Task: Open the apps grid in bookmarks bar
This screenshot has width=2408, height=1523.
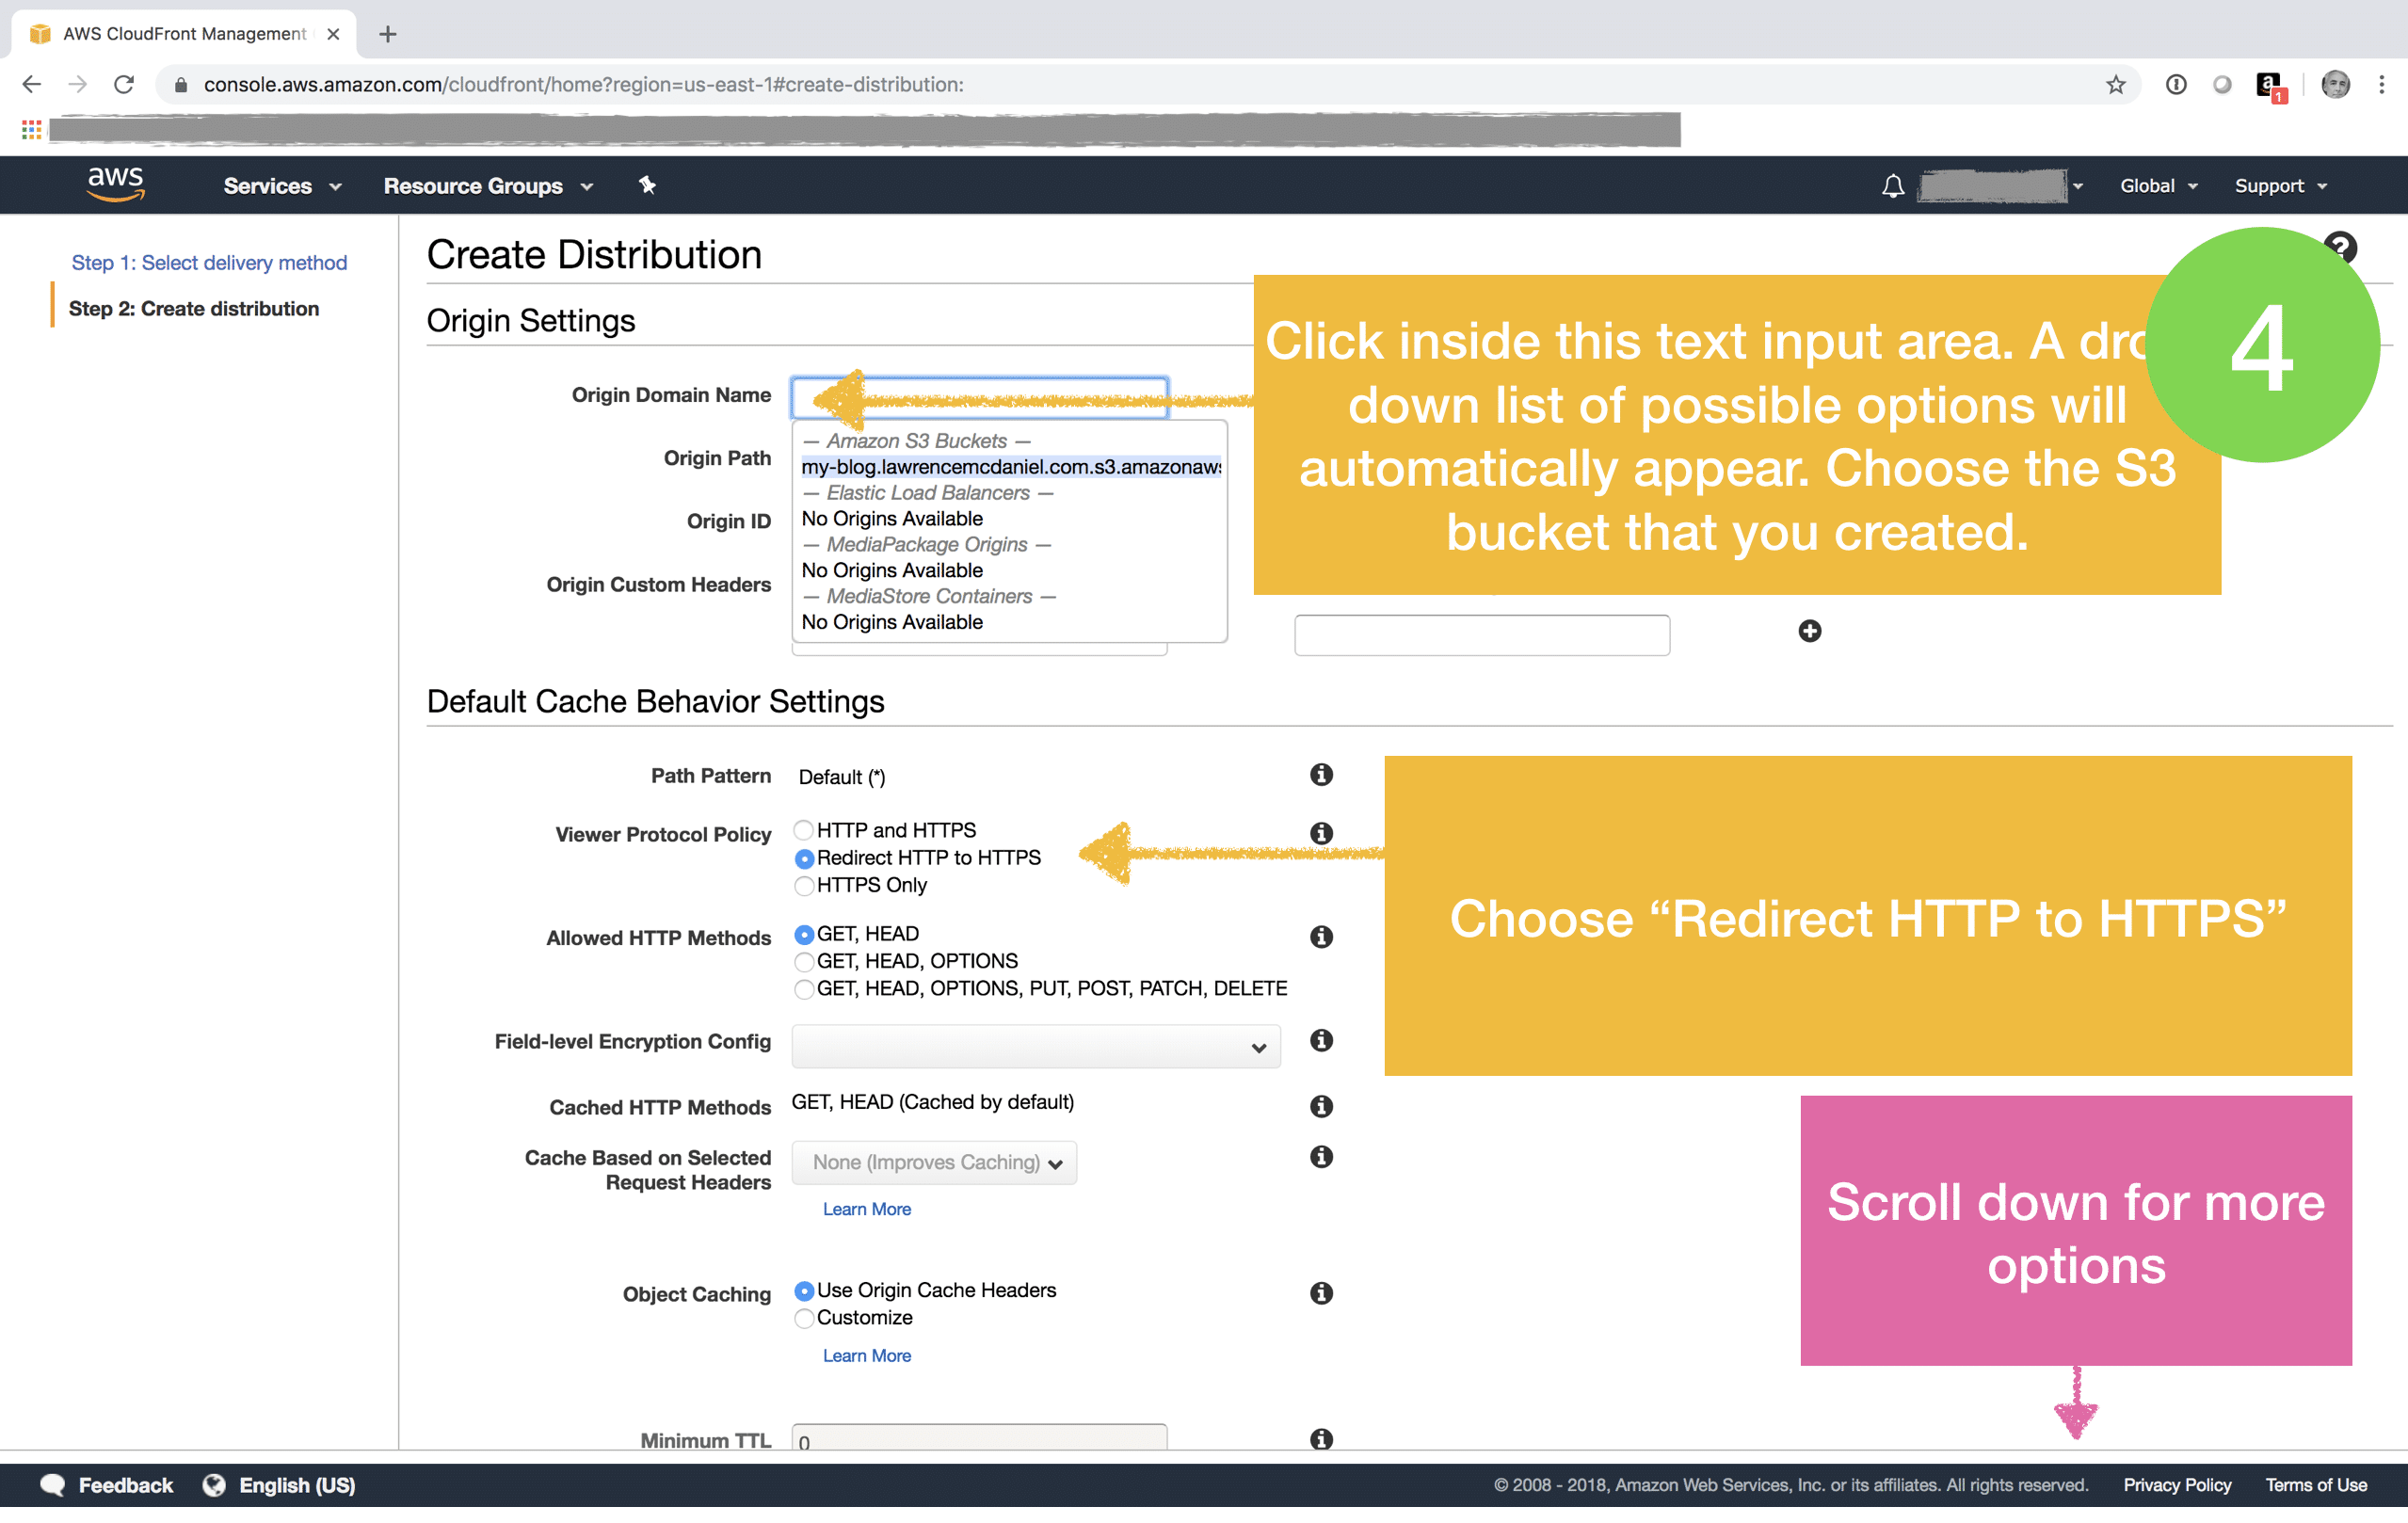Action: 31,129
